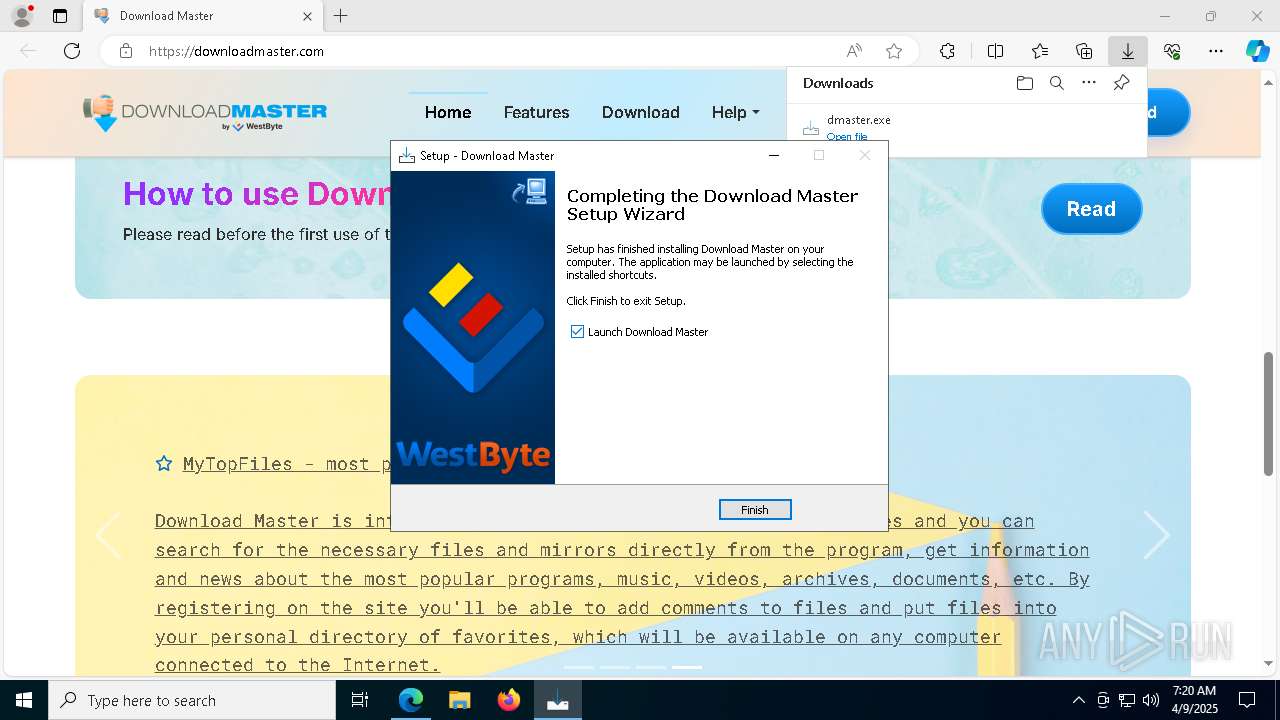The image size is (1280, 720).
Task: Open the Edge profile icon
Action: pos(21,16)
